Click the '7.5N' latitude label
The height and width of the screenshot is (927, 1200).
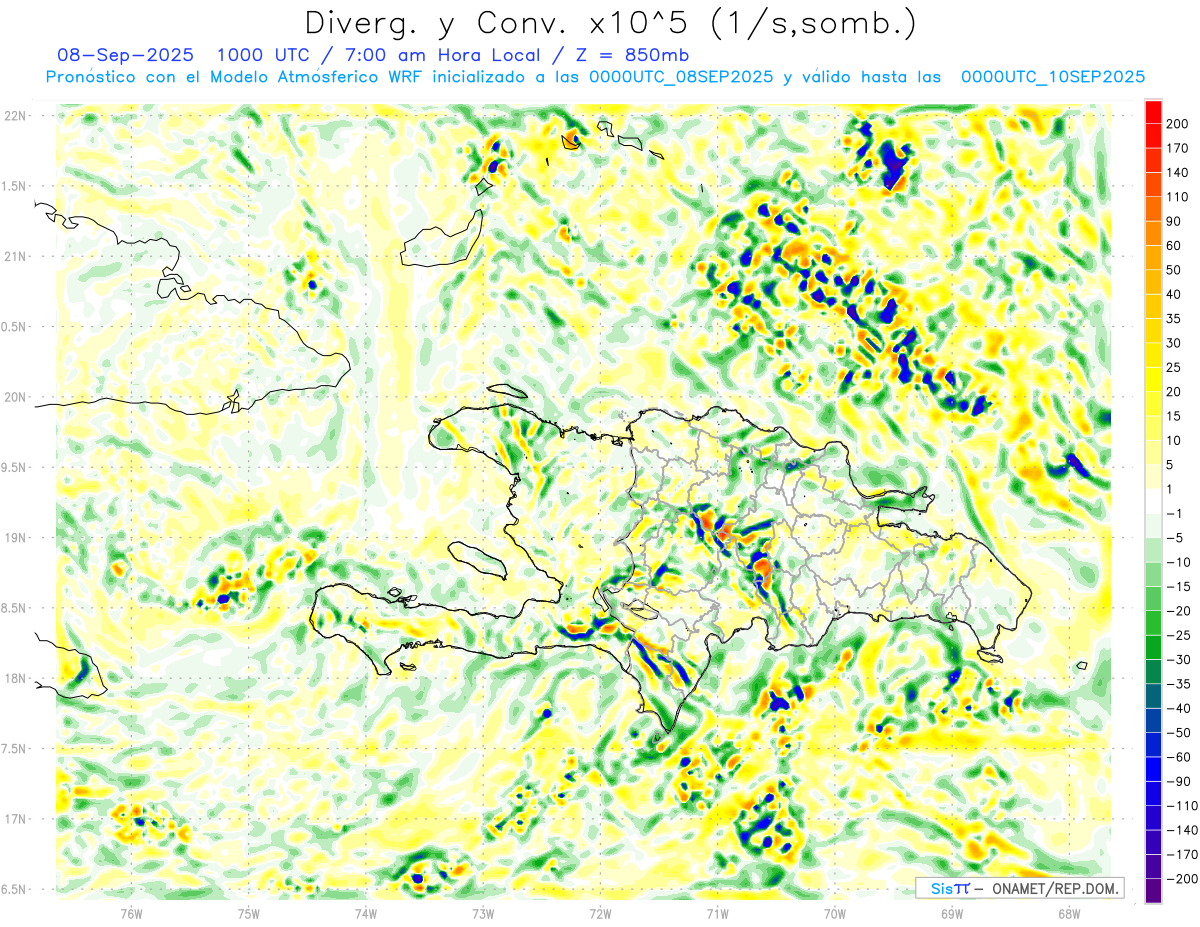coord(15,749)
